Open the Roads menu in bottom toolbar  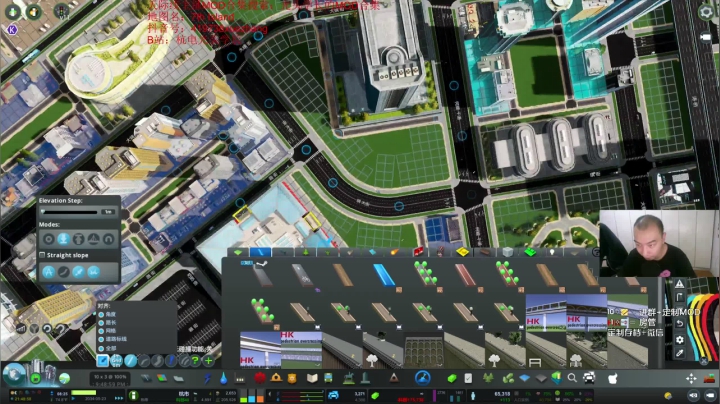point(146,378)
